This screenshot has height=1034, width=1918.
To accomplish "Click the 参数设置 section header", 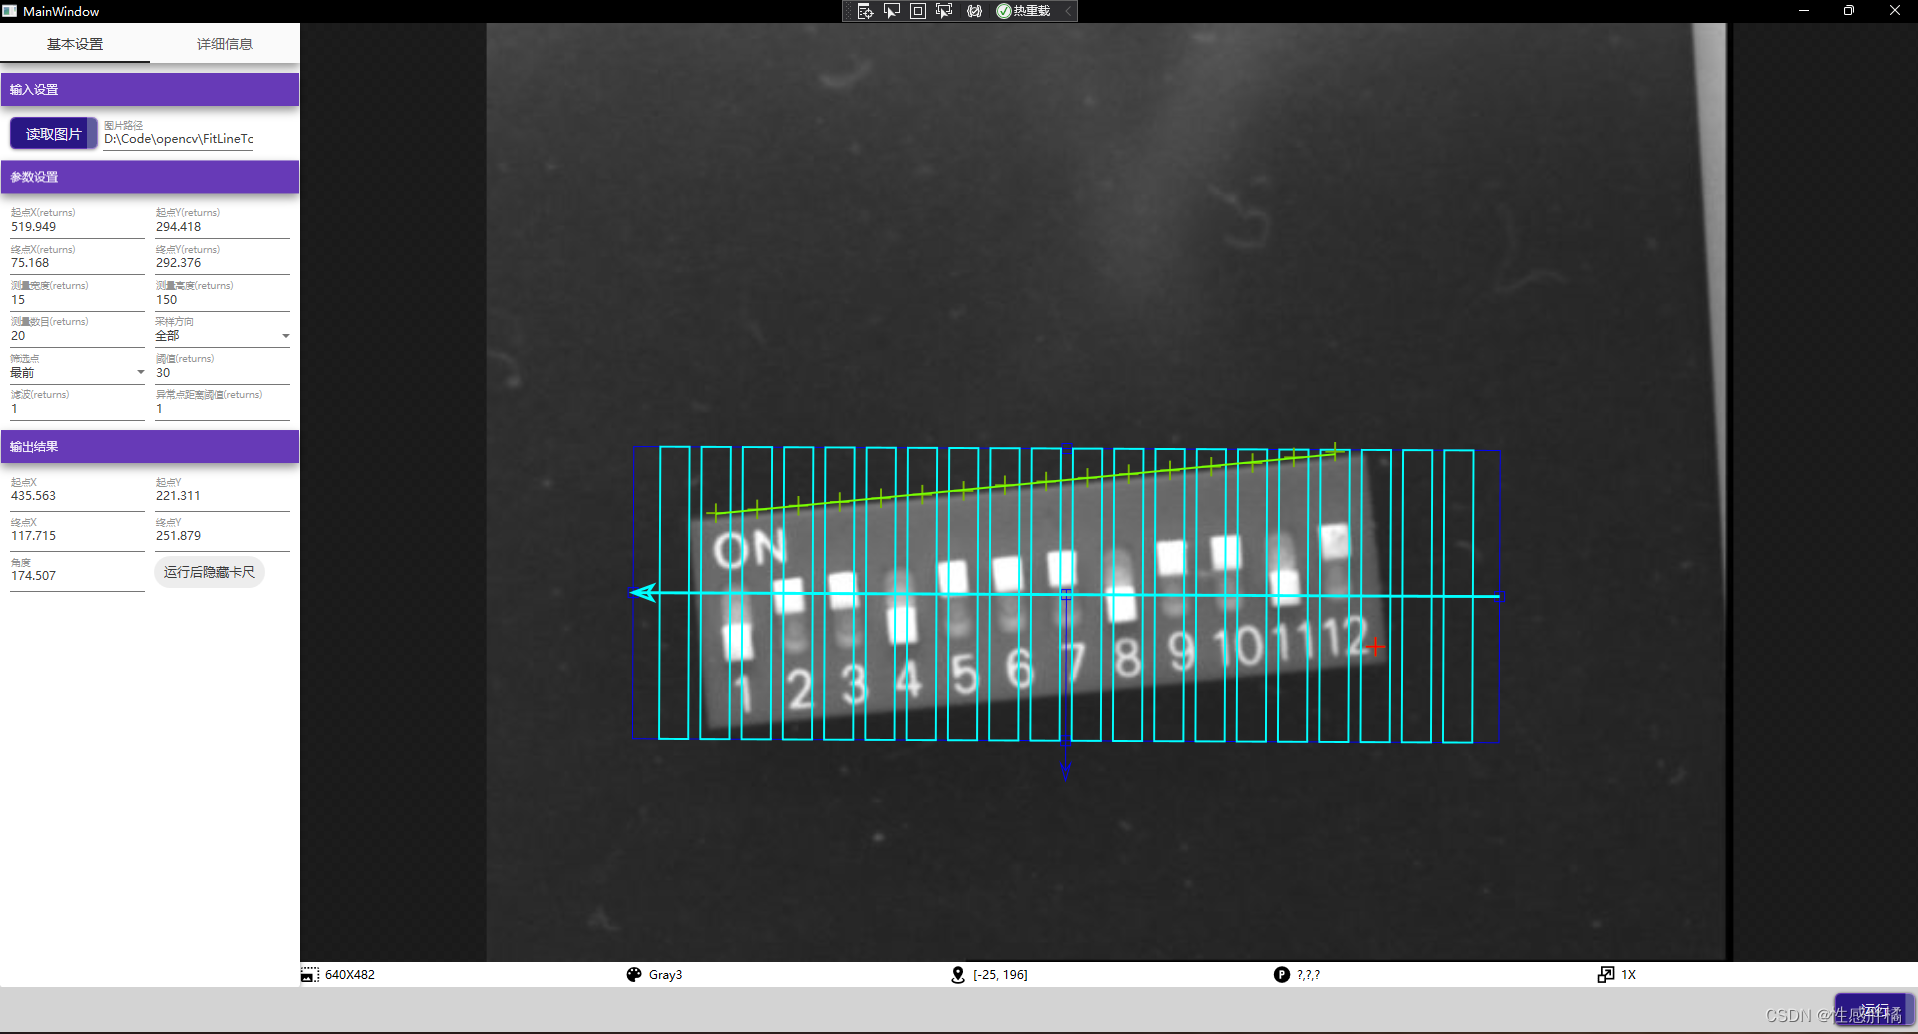I will pos(150,177).
